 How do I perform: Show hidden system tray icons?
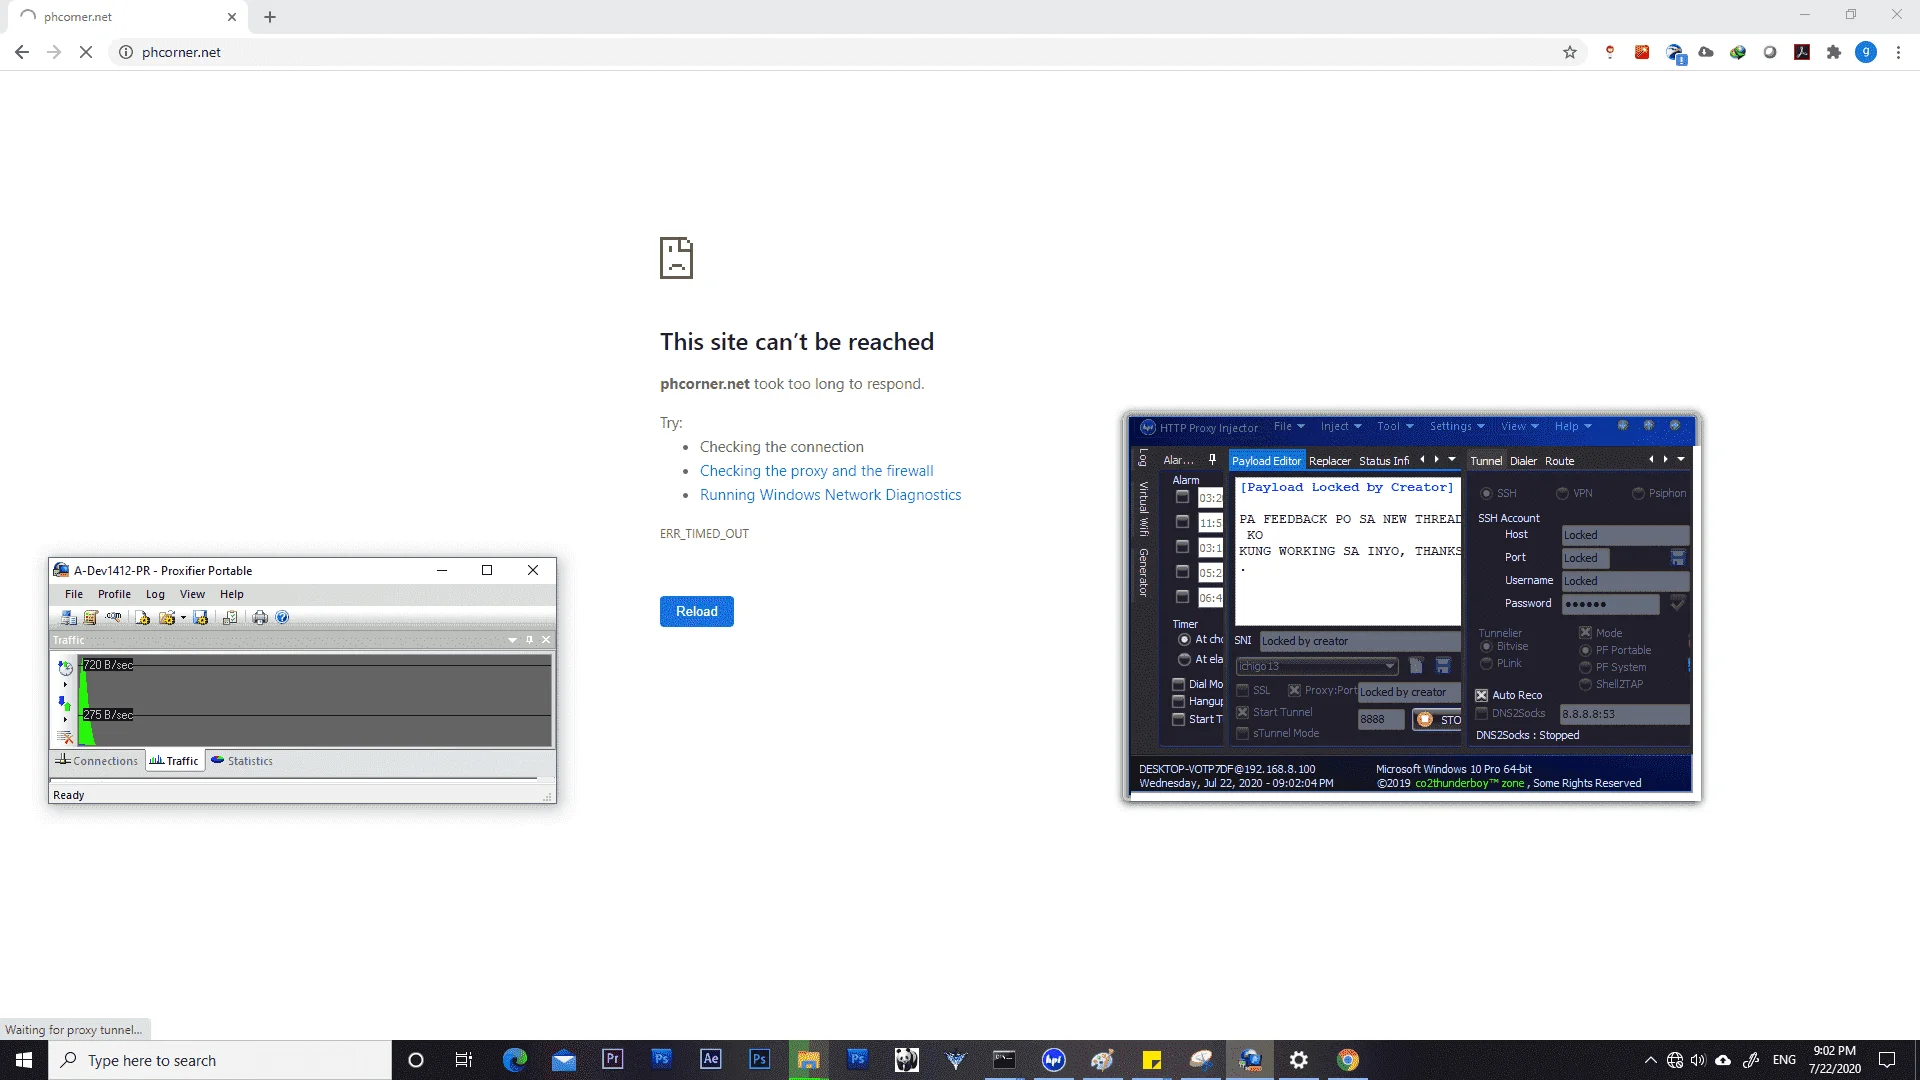[x=1650, y=1060]
